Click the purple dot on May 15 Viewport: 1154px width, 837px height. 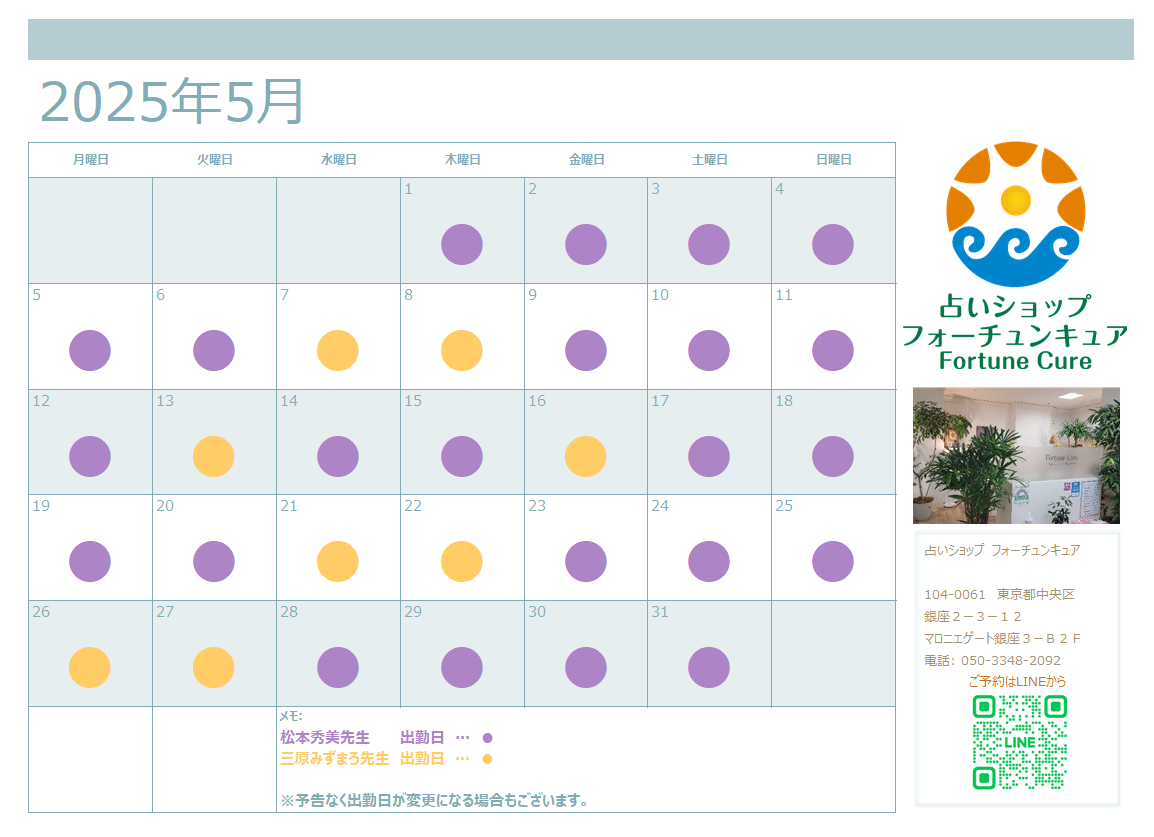click(462, 456)
